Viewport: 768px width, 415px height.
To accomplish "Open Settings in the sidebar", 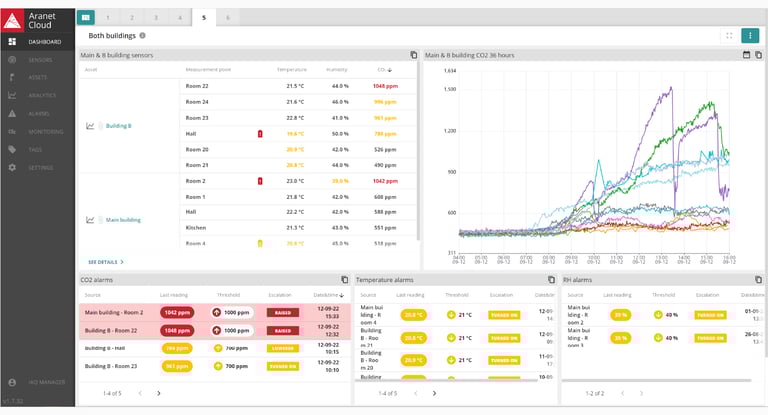I will pyautogui.click(x=38, y=168).
